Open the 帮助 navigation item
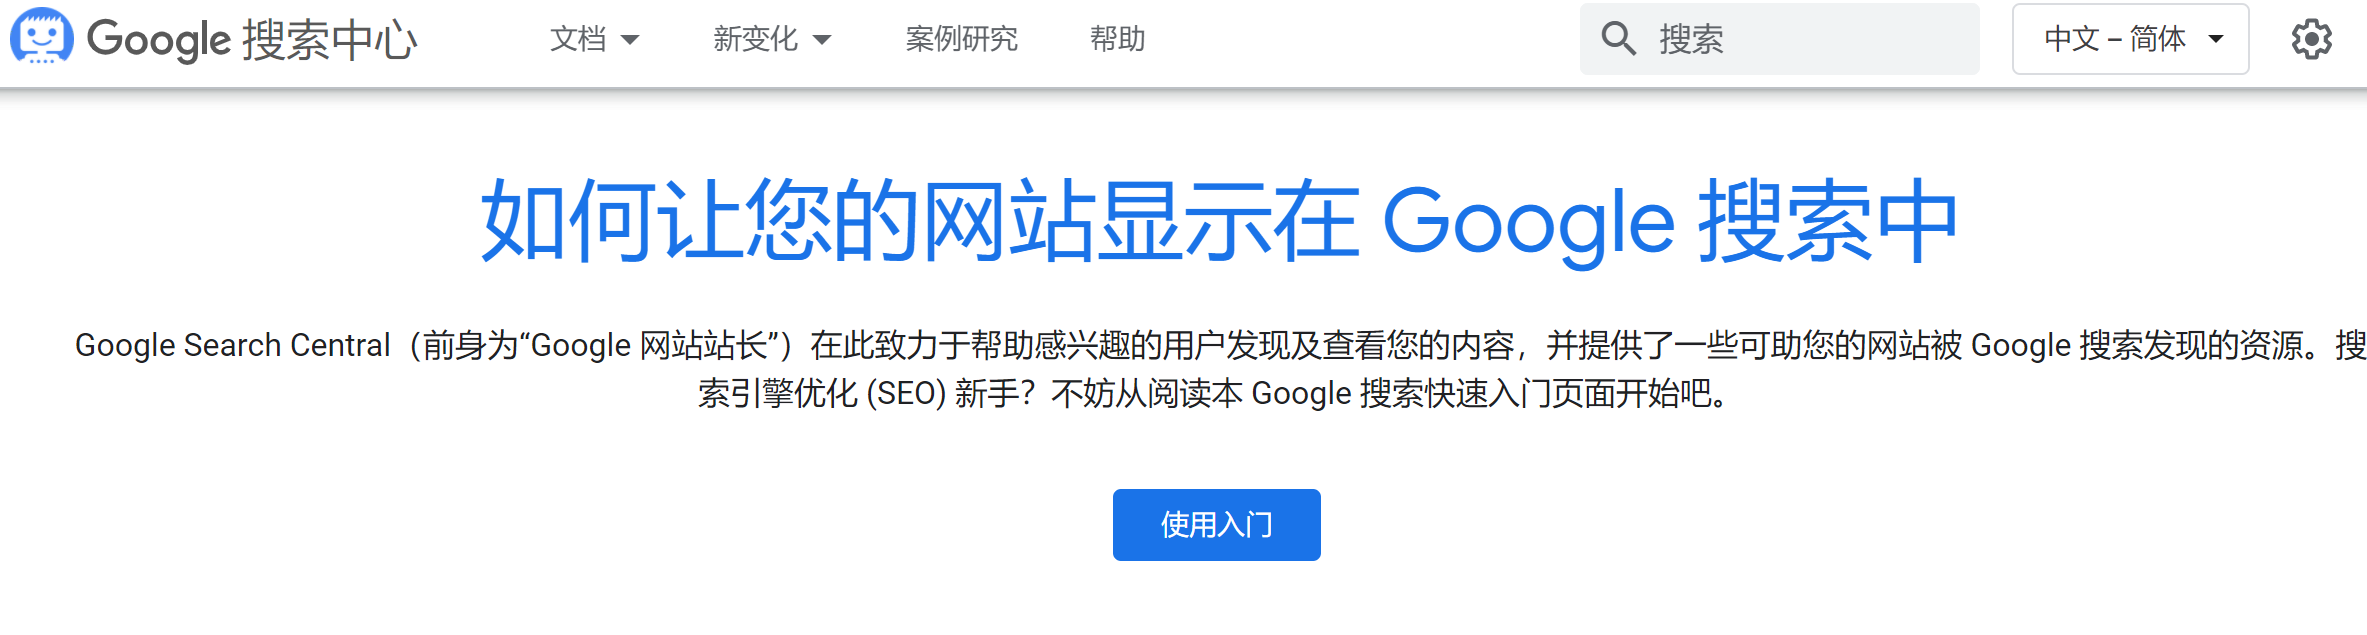Image resolution: width=2367 pixels, height=635 pixels. 1117,39
